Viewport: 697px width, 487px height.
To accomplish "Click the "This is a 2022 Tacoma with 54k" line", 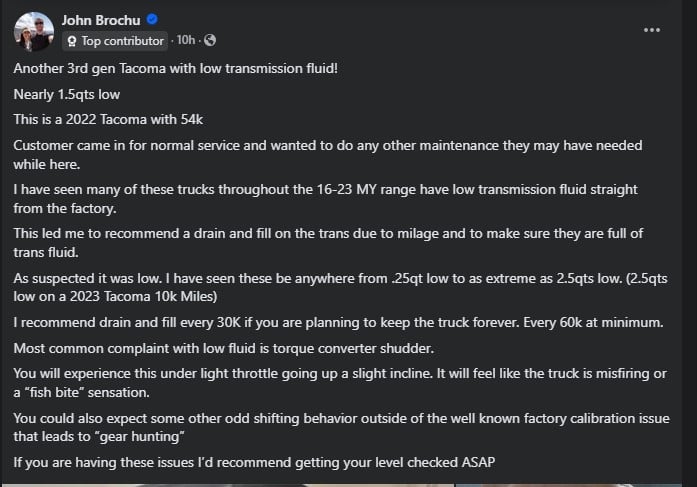I will pos(109,120).
